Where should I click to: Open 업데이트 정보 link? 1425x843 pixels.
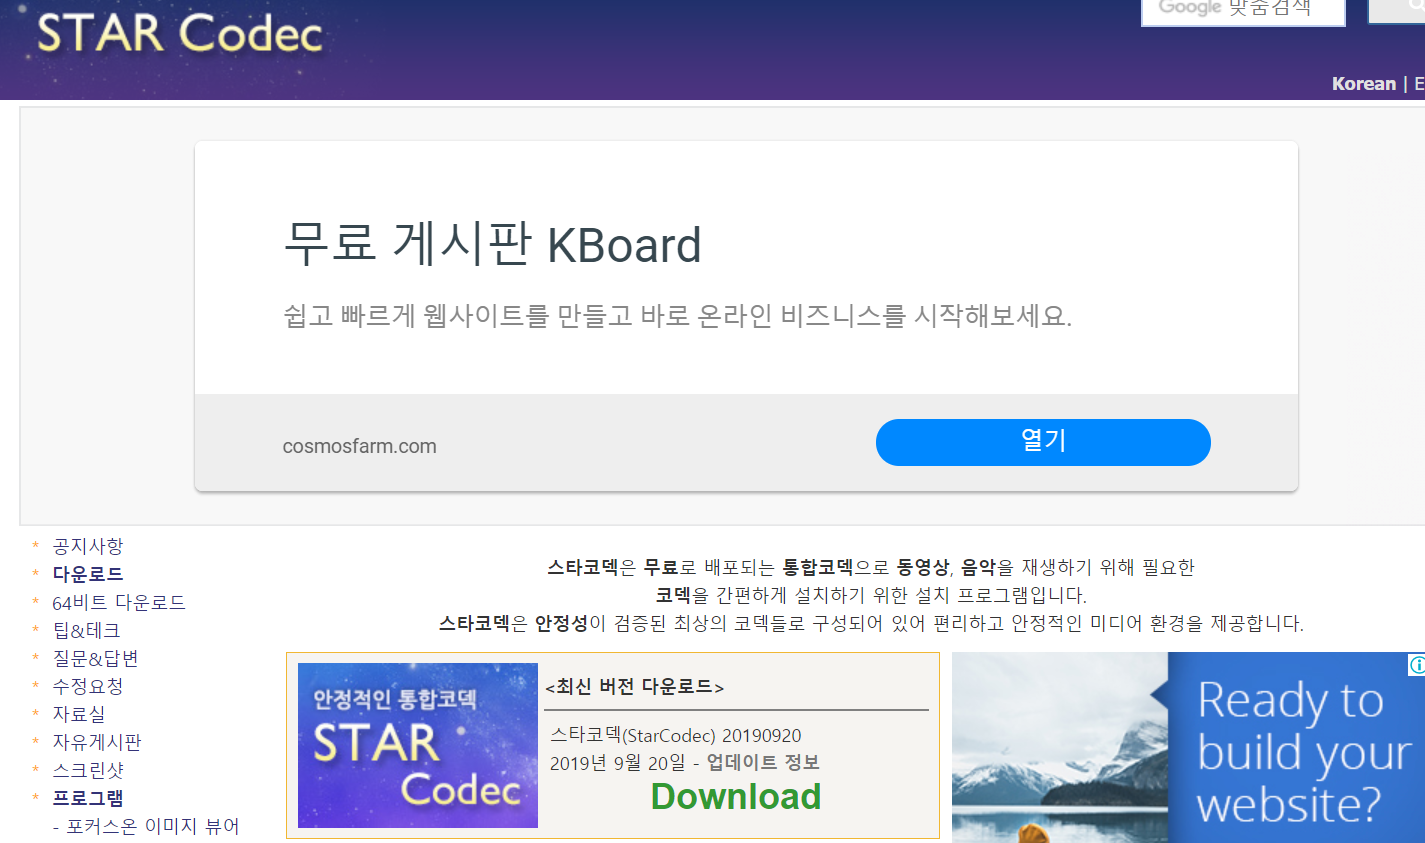tap(763, 762)
